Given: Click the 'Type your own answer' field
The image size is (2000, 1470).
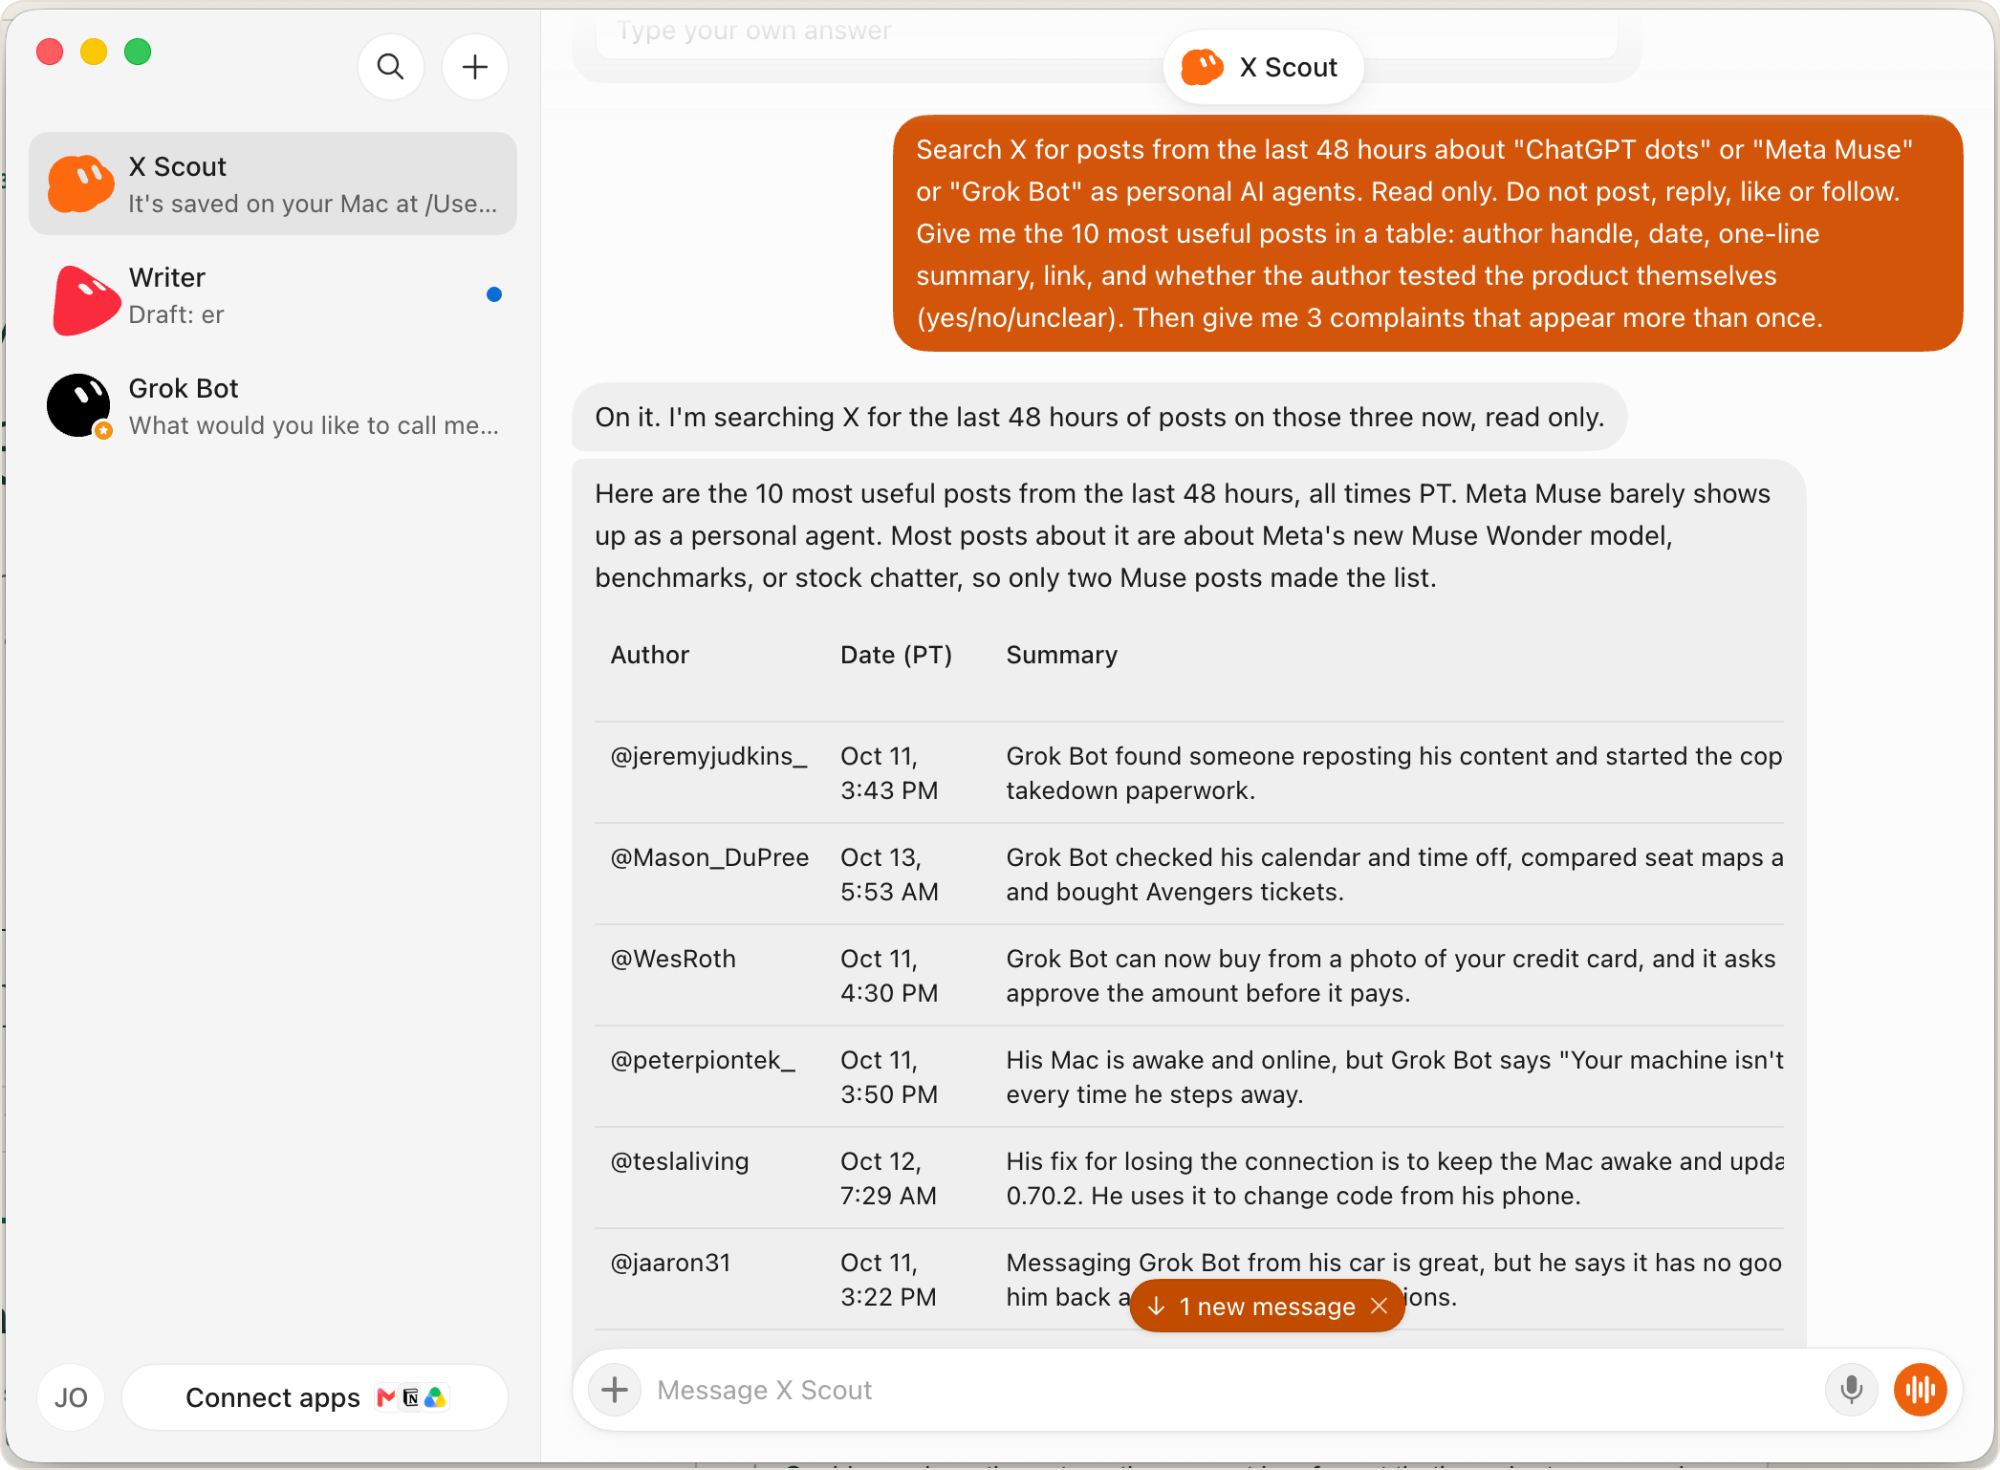Looking at the screenshot, I should coord(1106,31).
